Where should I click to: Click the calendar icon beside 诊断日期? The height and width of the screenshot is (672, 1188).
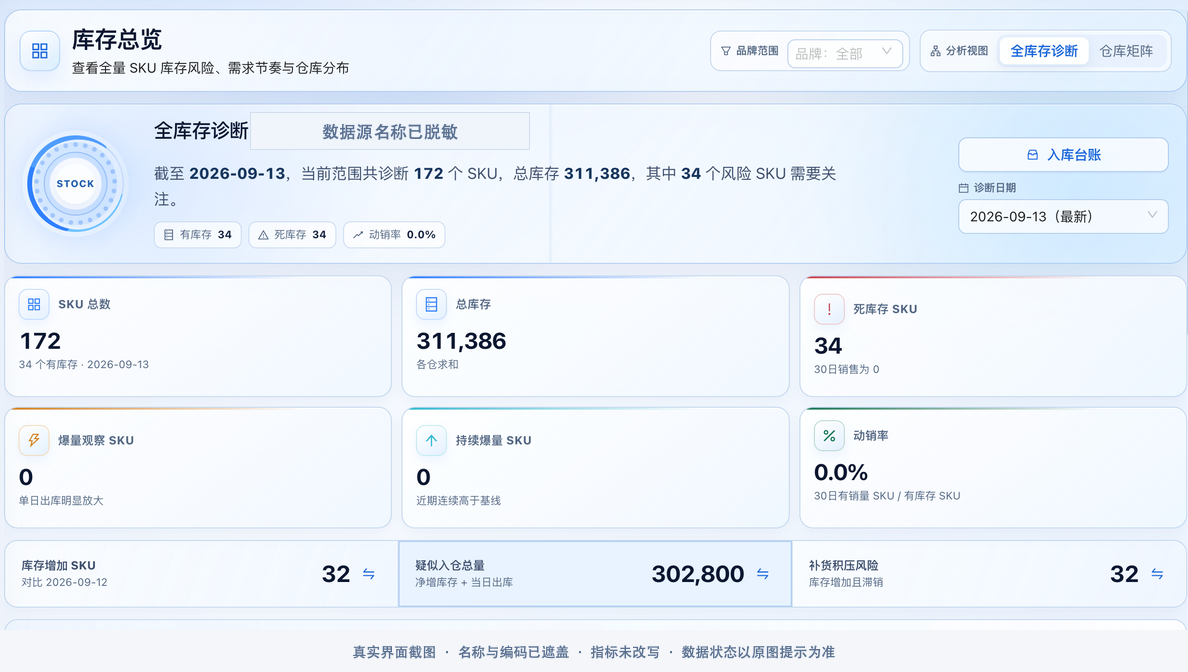pyautogui.click(x=964, y=188)
